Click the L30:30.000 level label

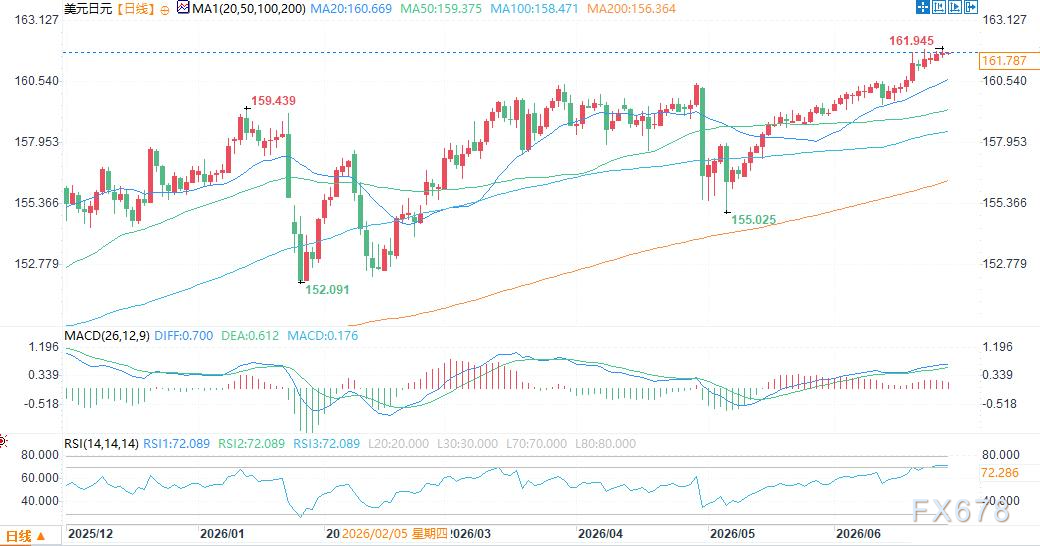point(468,443)
